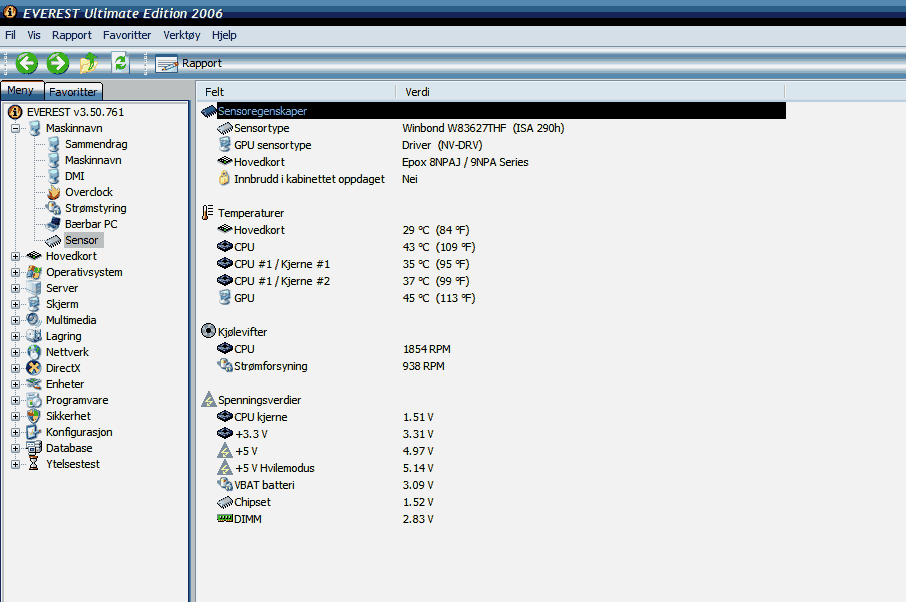Screen dimensions: 906x602
Task: Expand the Server tree branch
Action: (x=16, y=288)
